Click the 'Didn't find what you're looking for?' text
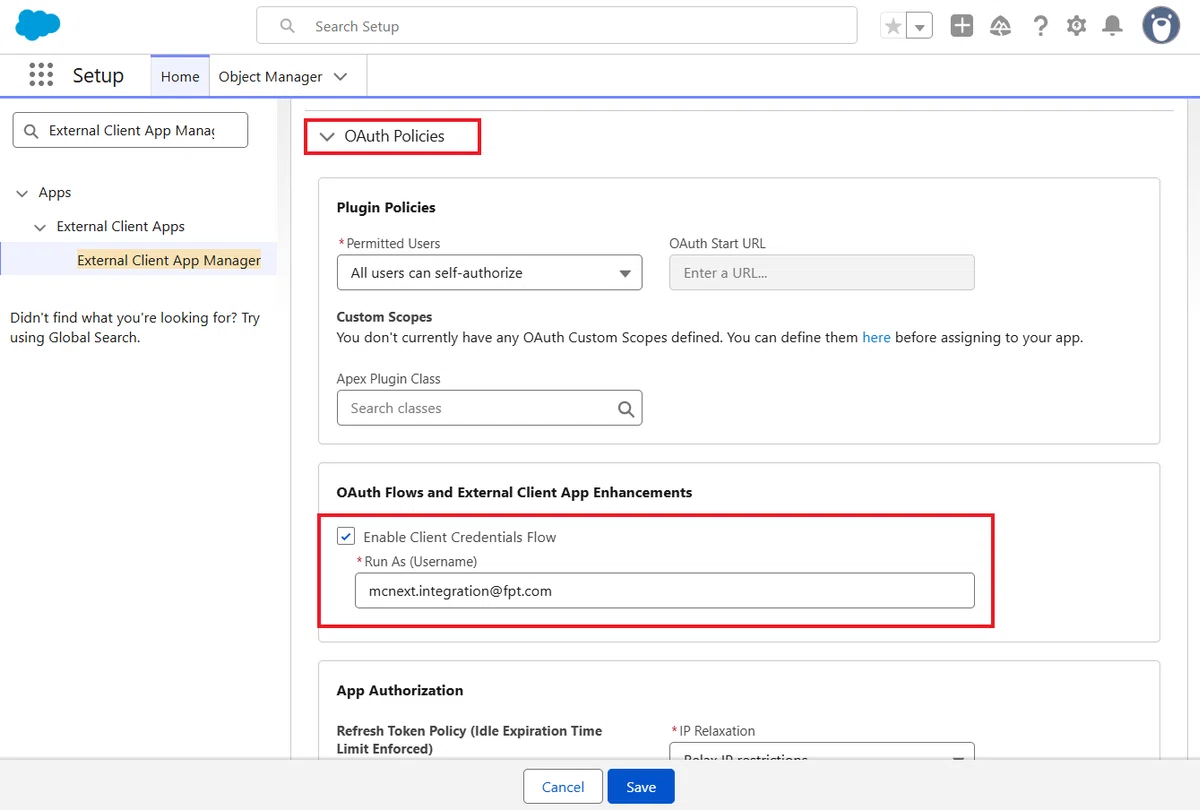1200x810 pixels. [135, 327]
